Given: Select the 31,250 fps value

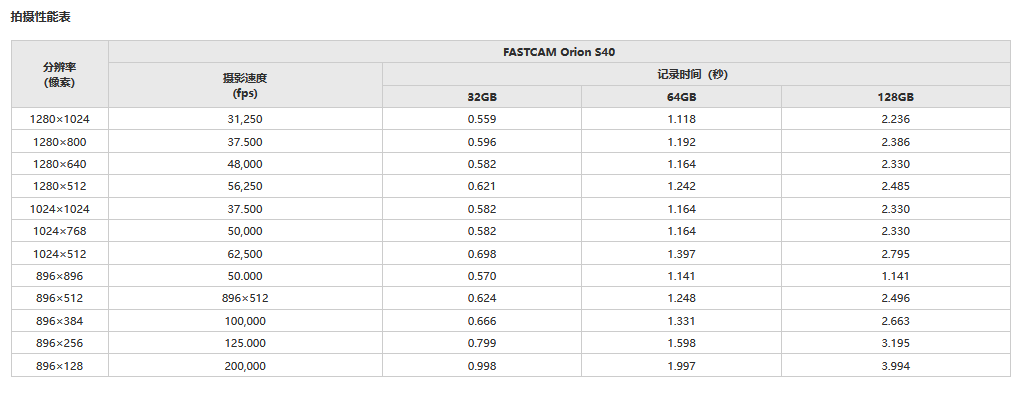Looking at the screenshot, I should point(245,119).
